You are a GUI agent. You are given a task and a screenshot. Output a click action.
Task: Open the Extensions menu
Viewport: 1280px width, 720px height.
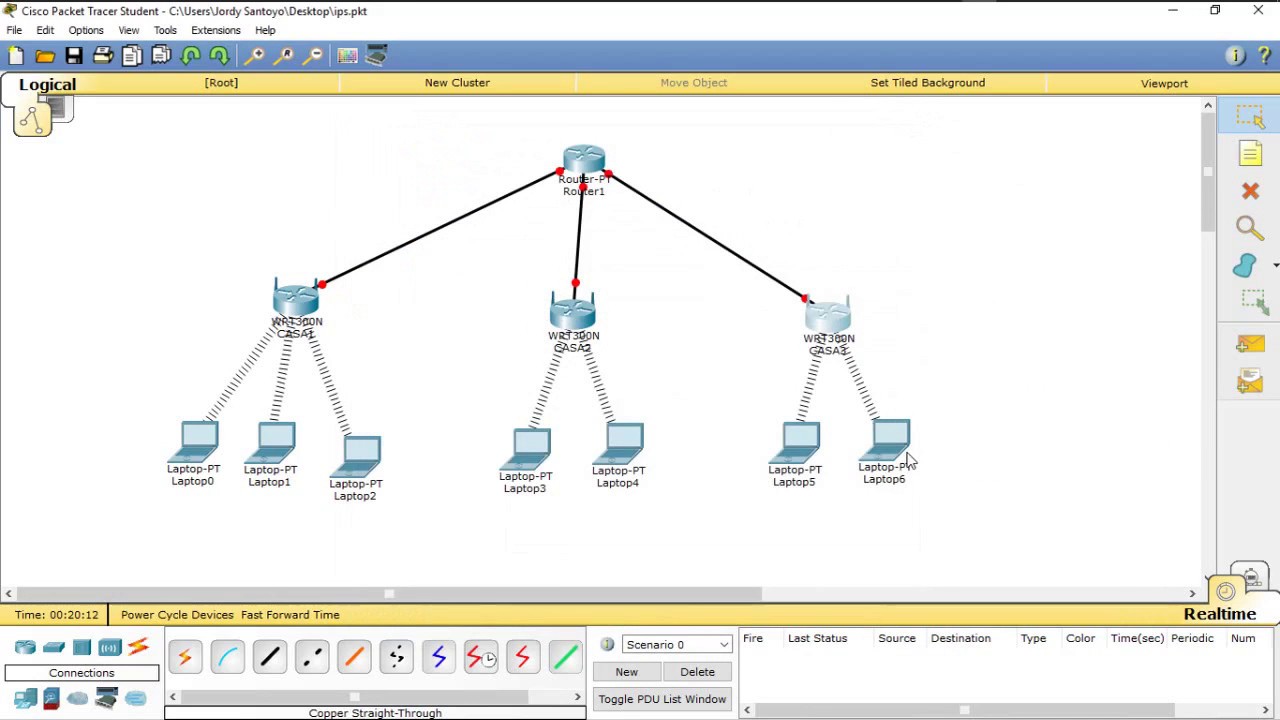(x=216, y=30)
